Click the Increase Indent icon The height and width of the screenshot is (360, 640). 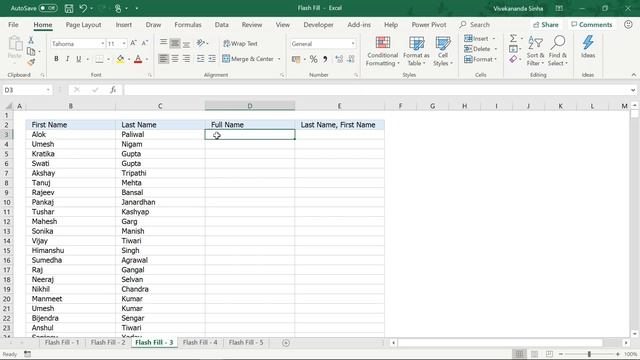click(212, 59)
